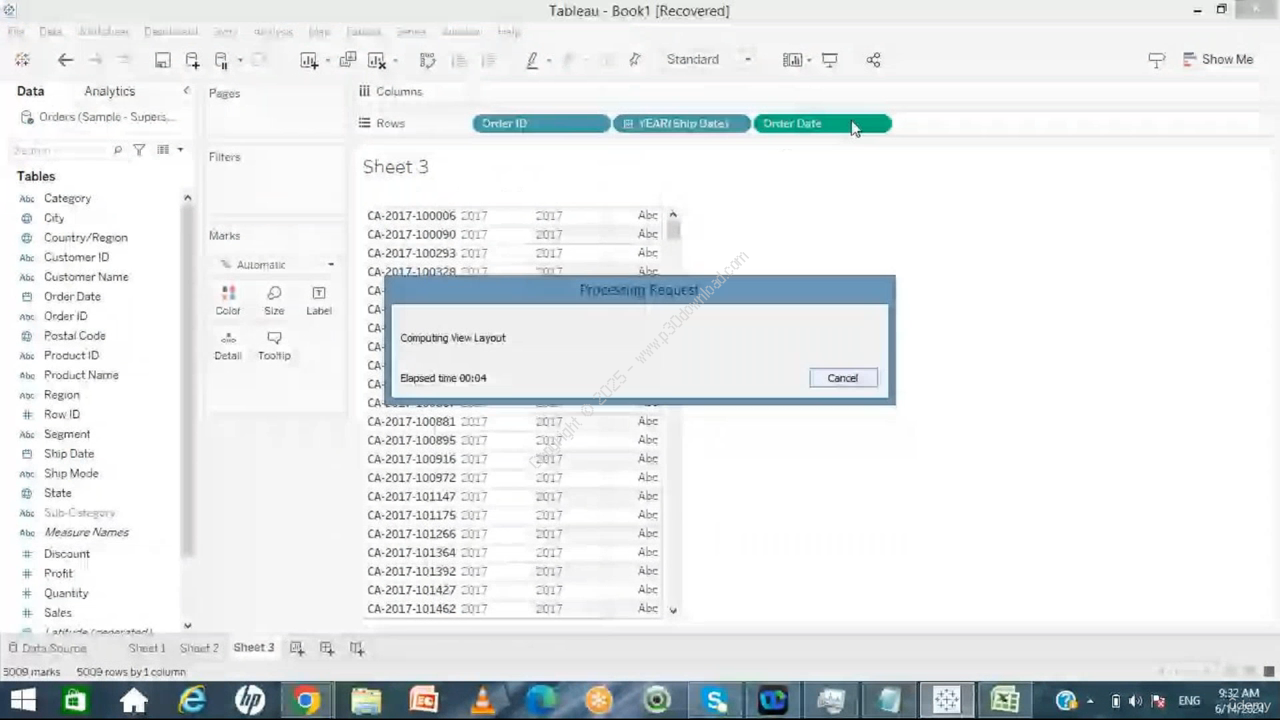
Task: Click the Fix Axes pin toolbar icon
Action: coord(634,60)
